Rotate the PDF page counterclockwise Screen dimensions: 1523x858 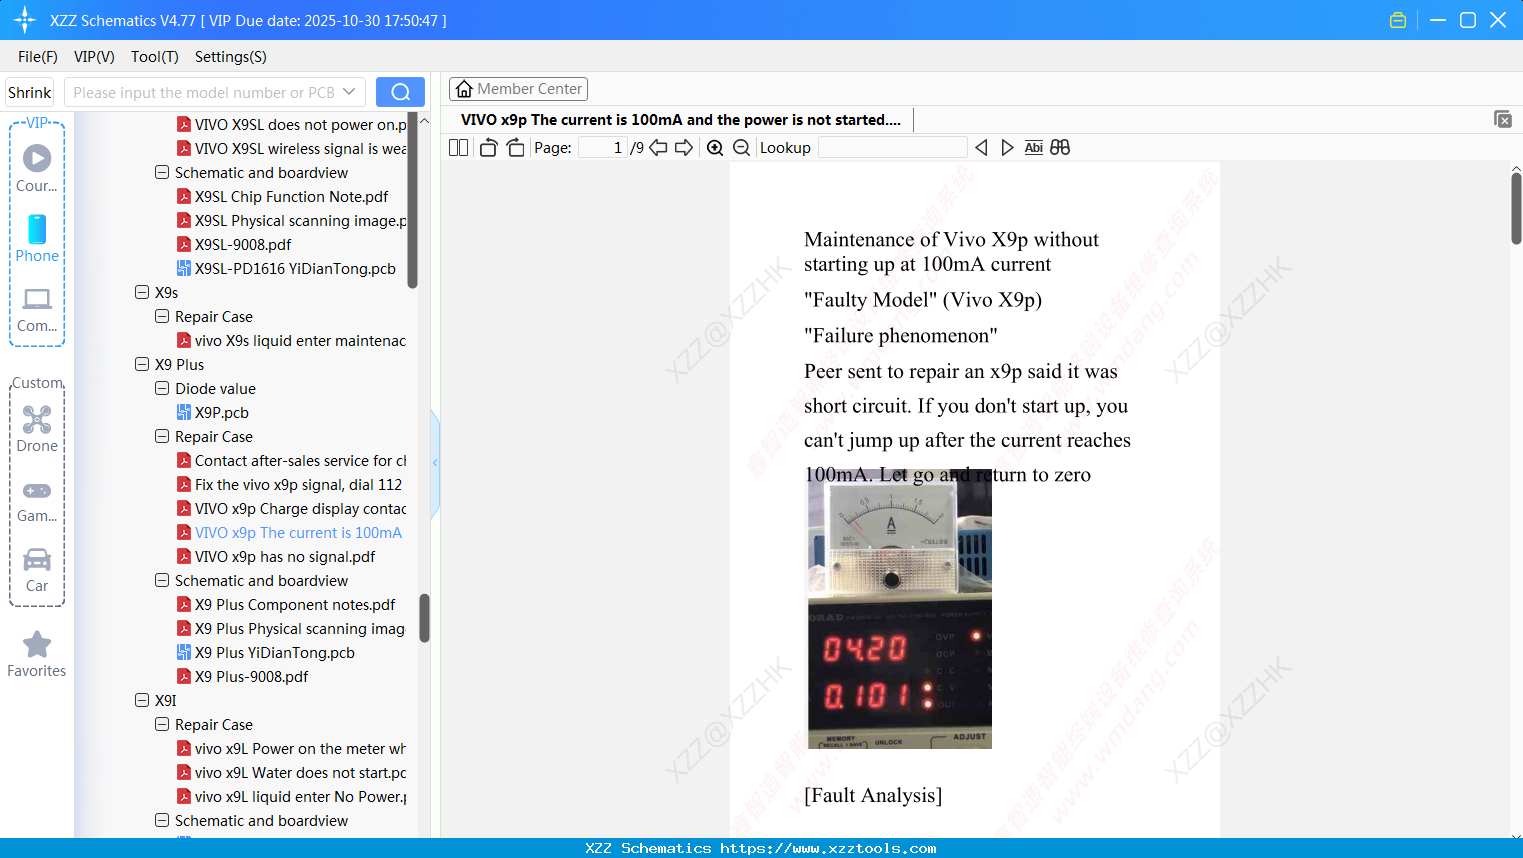click(487, 146)
